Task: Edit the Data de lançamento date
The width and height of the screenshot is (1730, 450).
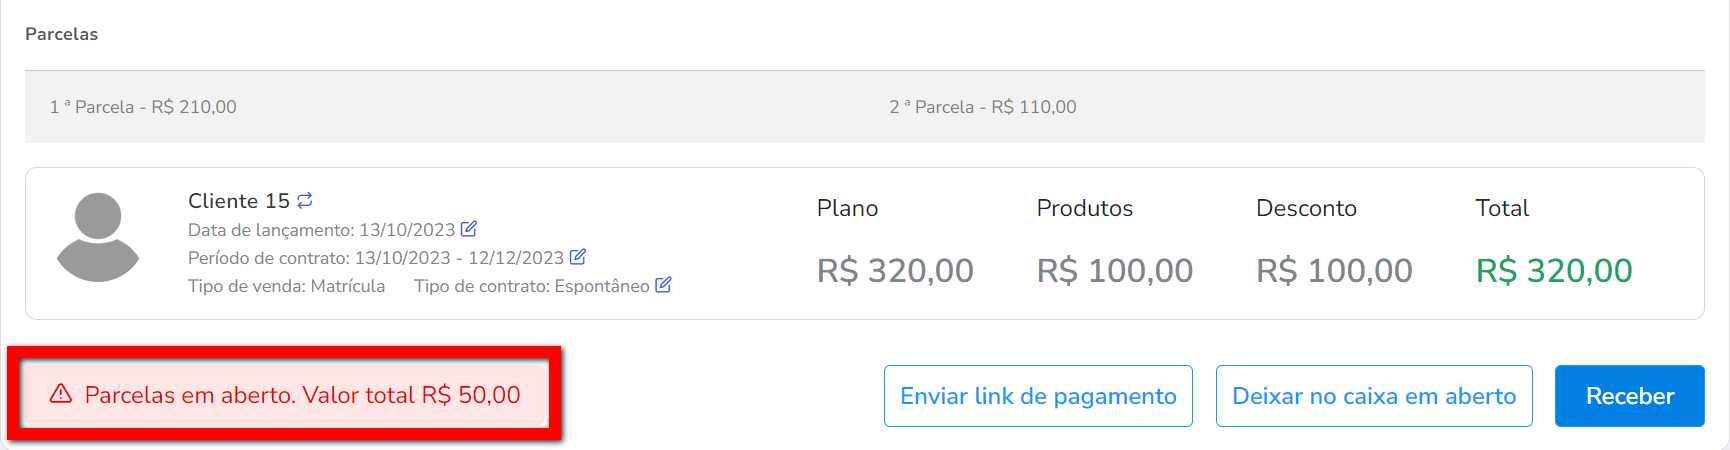Action: click(x=469, y=229)
